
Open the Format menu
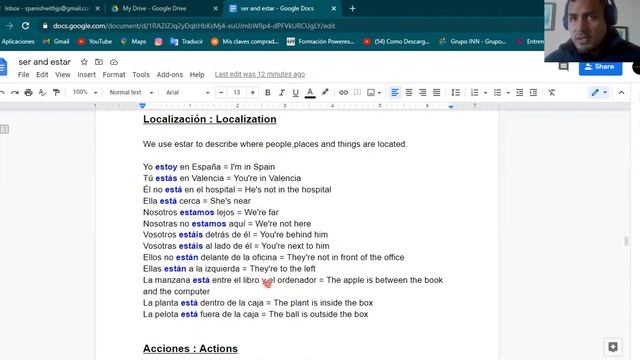pos(114,75)
